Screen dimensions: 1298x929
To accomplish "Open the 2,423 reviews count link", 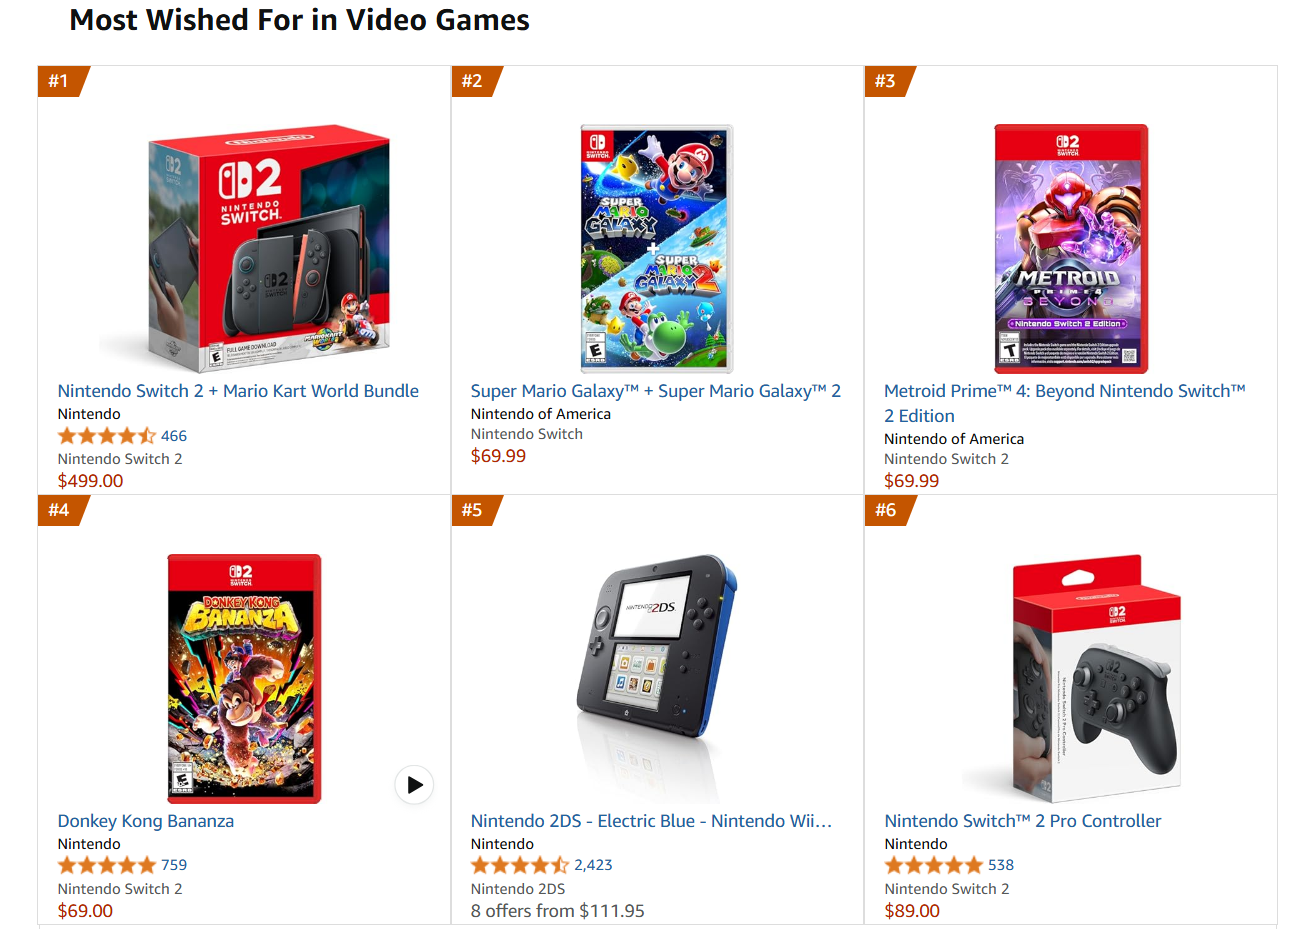I will (593, 865).
